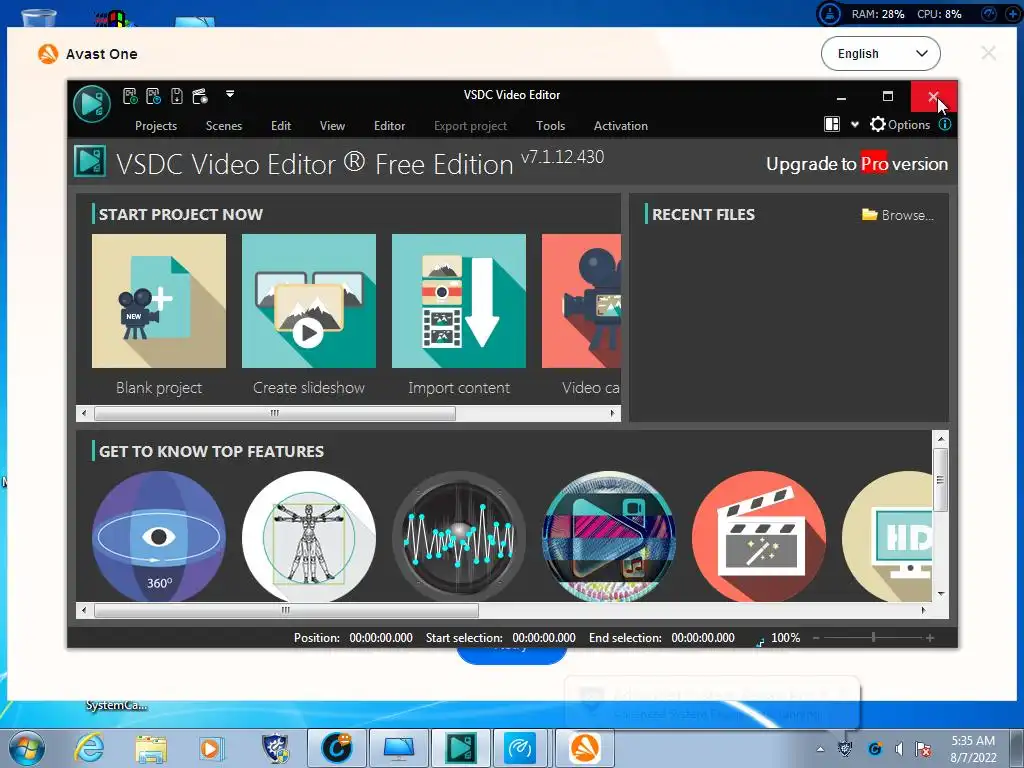Click the End selection timecode value
This screenshot has width=1024, height=768.
click(x=703, y=638)
